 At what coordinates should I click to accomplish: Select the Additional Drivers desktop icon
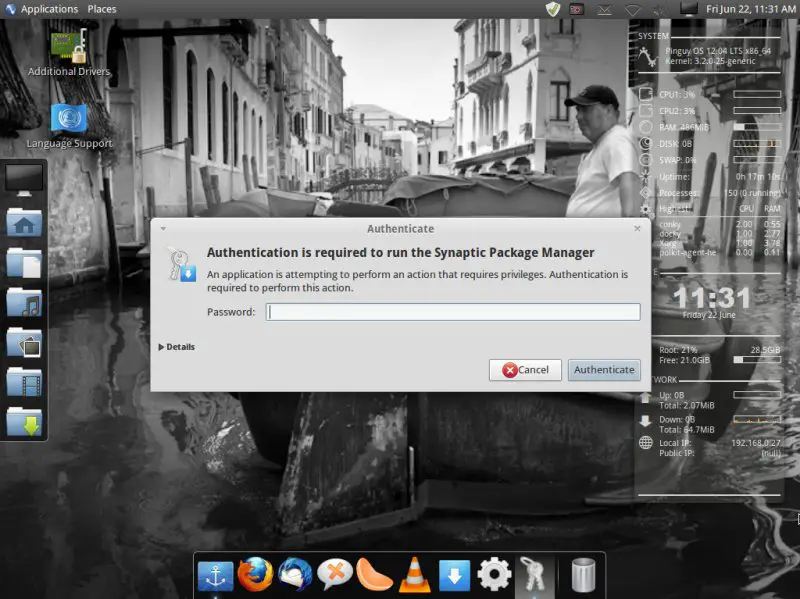point(69,53)
